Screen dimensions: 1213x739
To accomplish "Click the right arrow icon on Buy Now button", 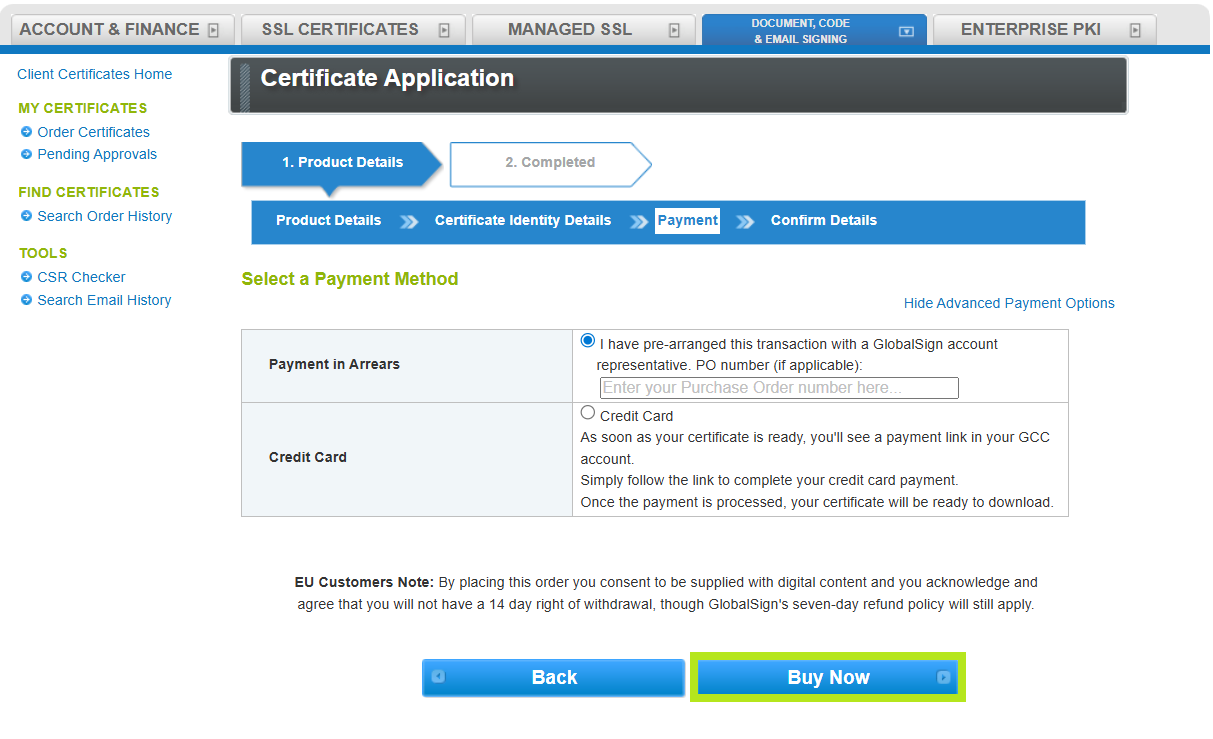I will click(x=943, y=677).
